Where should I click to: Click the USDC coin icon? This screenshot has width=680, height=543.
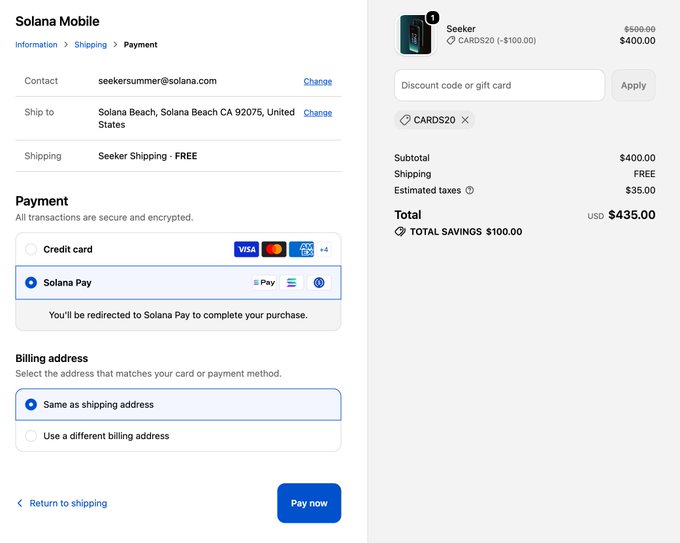pos(319,283)
